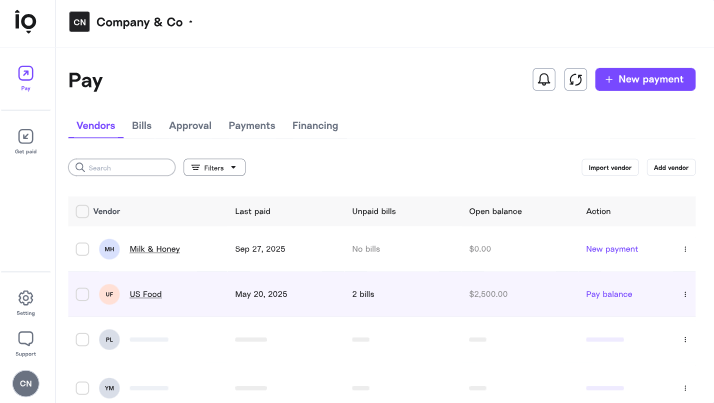Image resolution: width=714 pixels, height=403 pixels.
Task: Switch to the Bills tab
Action: [142, 126]
